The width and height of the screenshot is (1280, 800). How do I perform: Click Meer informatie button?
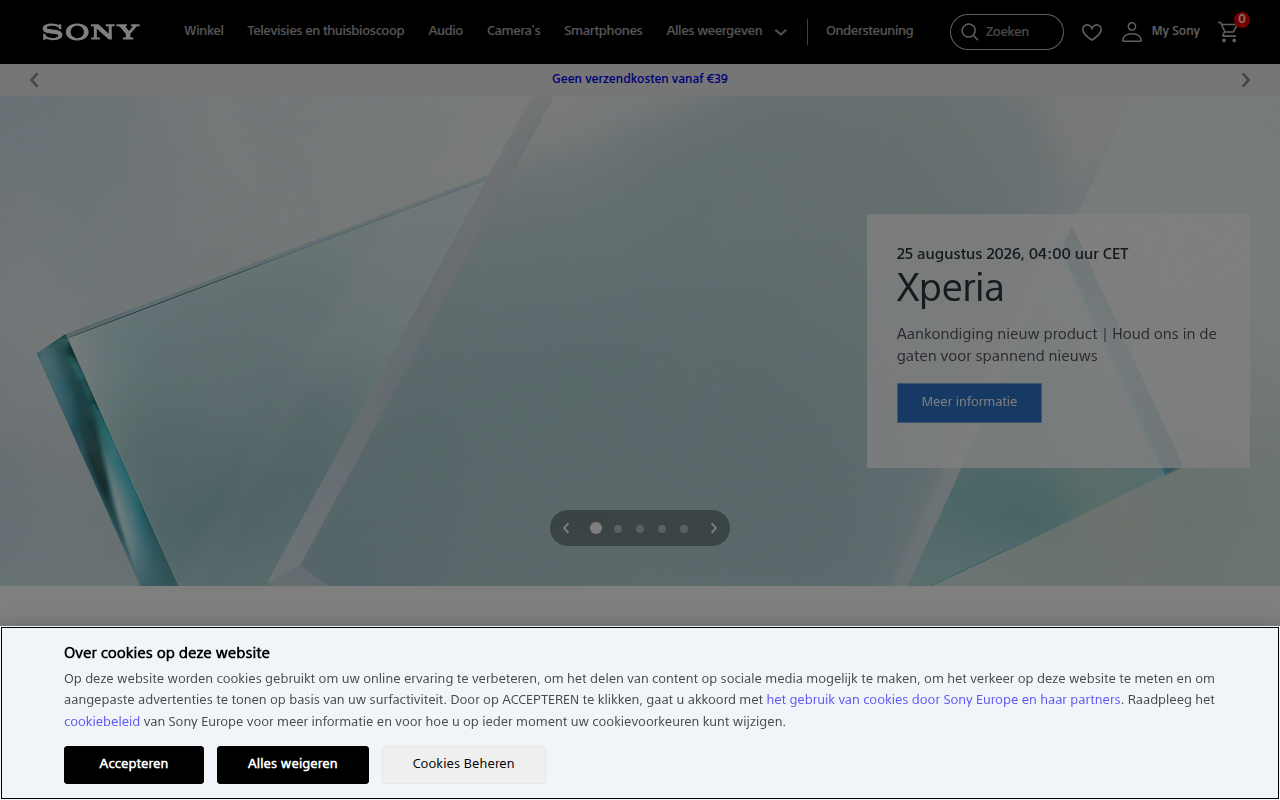click(969, 402)
